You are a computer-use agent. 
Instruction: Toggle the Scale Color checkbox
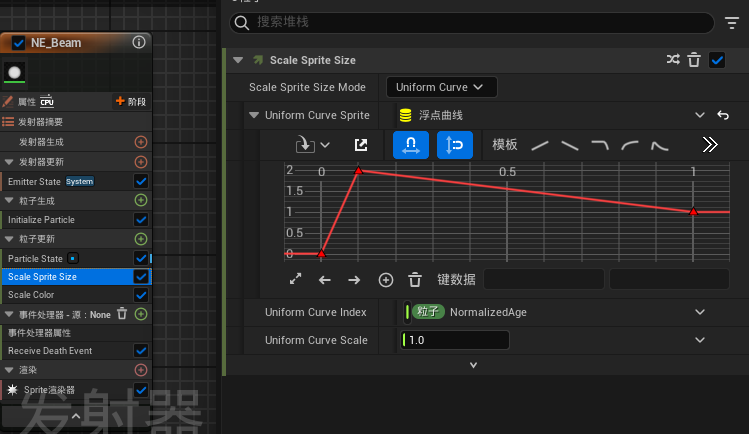(141, 295)
